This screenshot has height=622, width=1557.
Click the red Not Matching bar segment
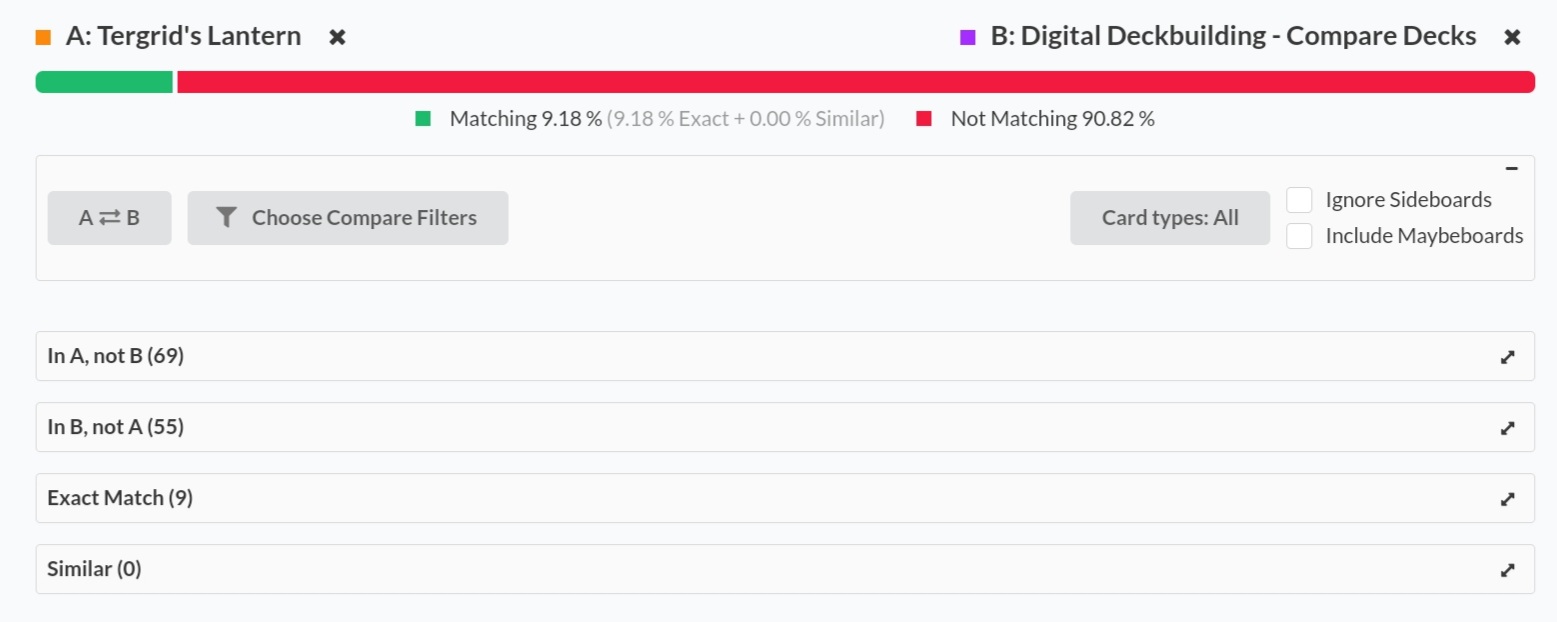pos(855,82)
